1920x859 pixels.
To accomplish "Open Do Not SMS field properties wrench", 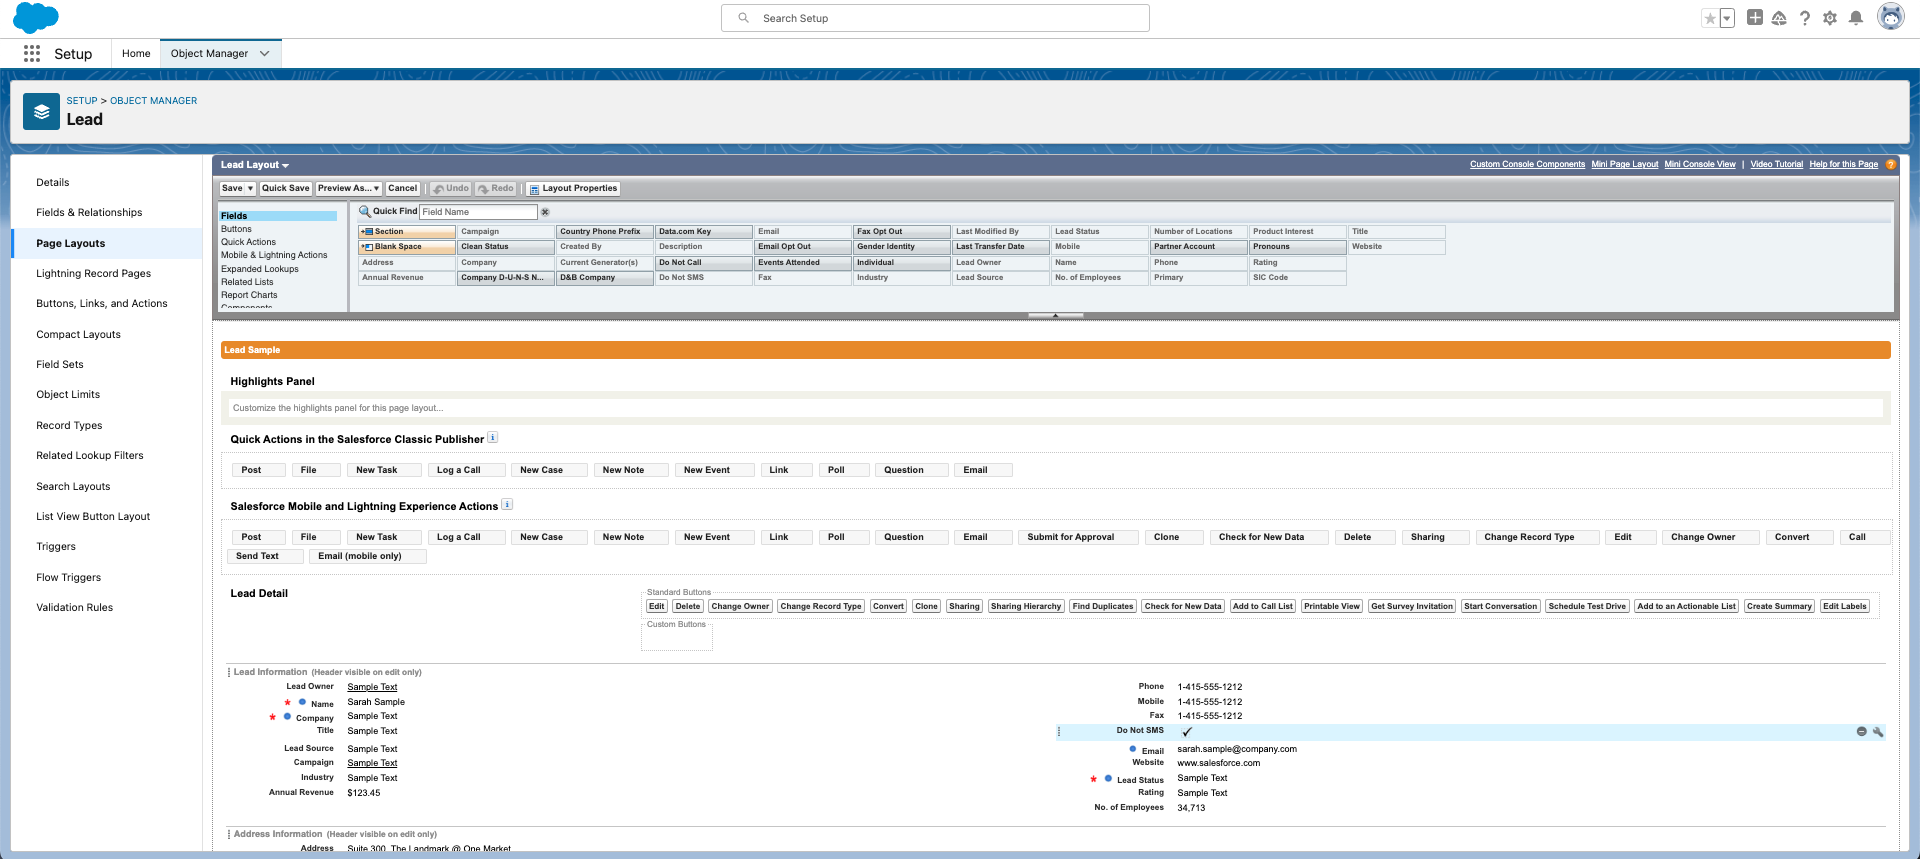I will click(1878, 732).
